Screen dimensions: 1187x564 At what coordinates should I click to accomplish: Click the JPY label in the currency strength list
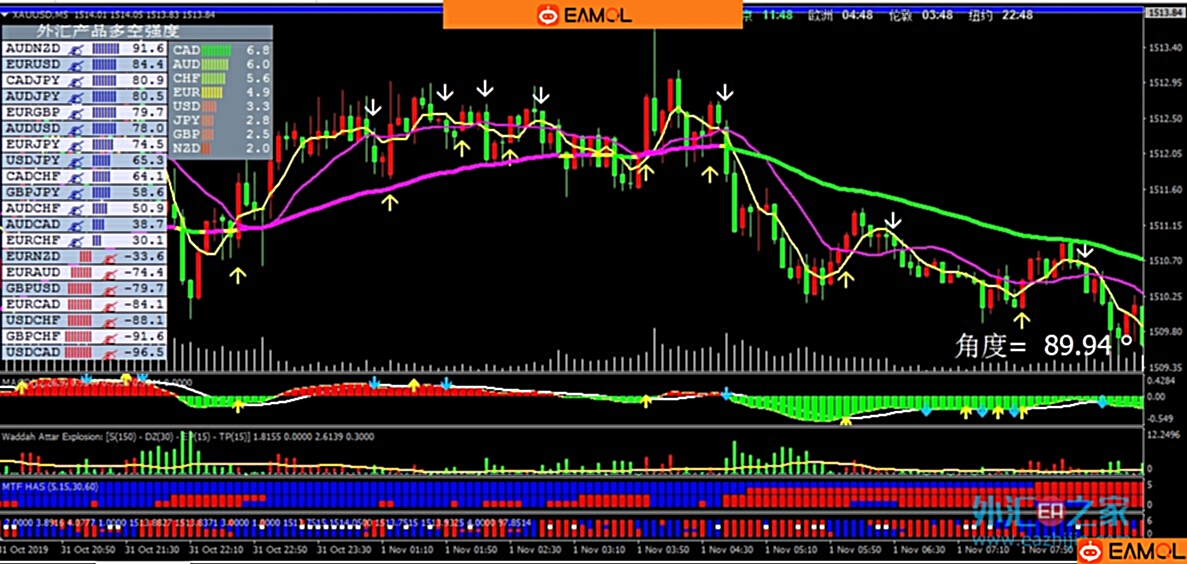[187, 120]
